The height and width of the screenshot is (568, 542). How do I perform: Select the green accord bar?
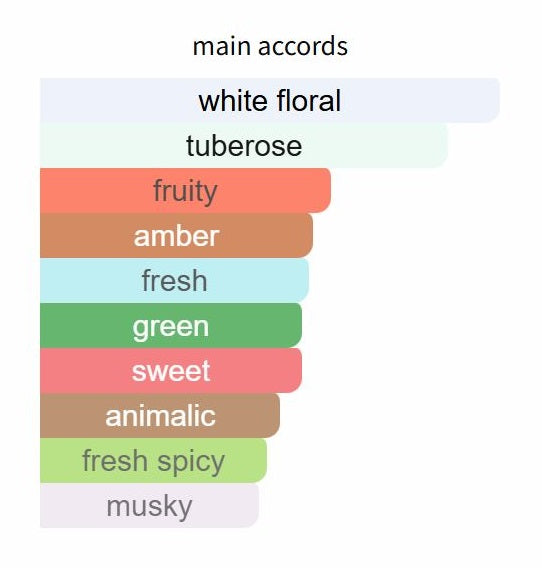point(171,325)
